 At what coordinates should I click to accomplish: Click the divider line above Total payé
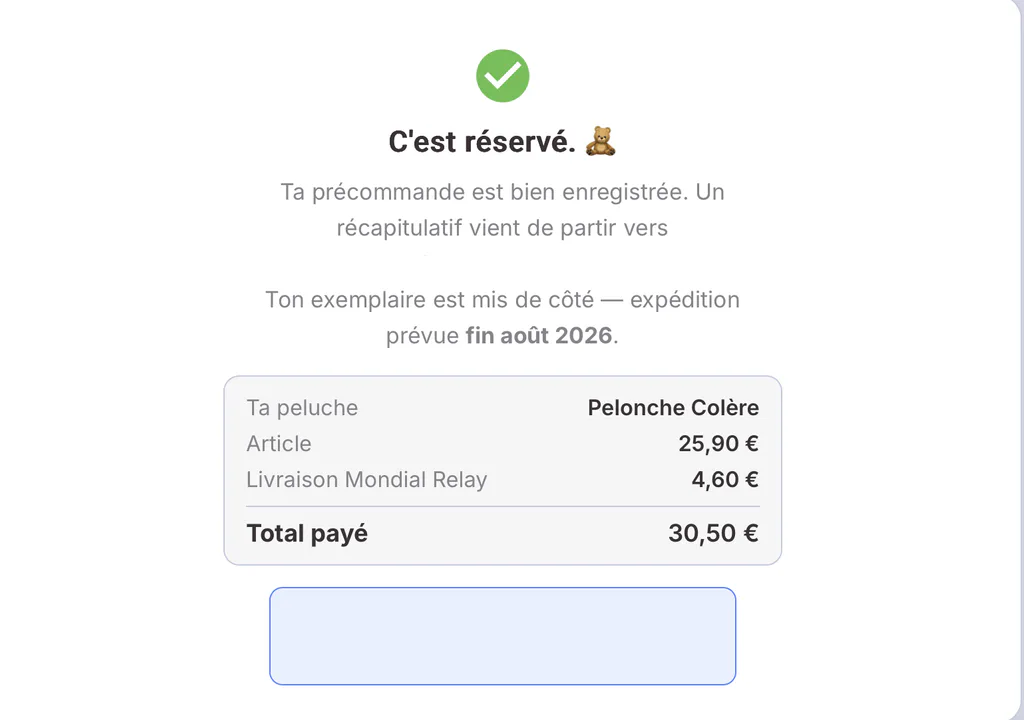[x=503, y=506]
